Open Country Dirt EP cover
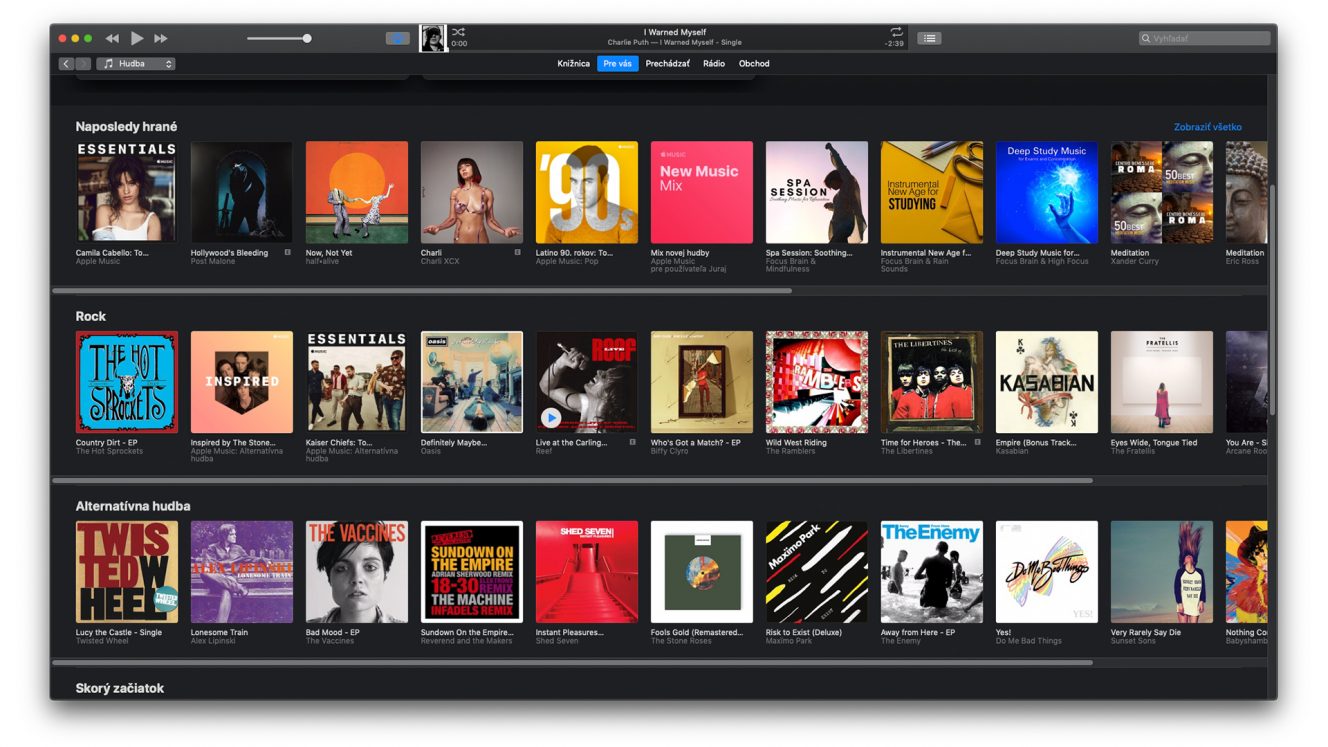The height and width of the screenshot is (747, 1328). (127, 382)
